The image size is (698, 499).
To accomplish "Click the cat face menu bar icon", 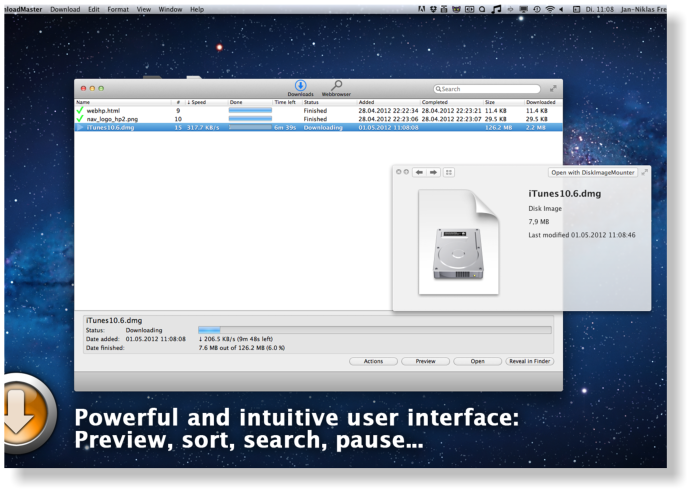I will point(456,9).
